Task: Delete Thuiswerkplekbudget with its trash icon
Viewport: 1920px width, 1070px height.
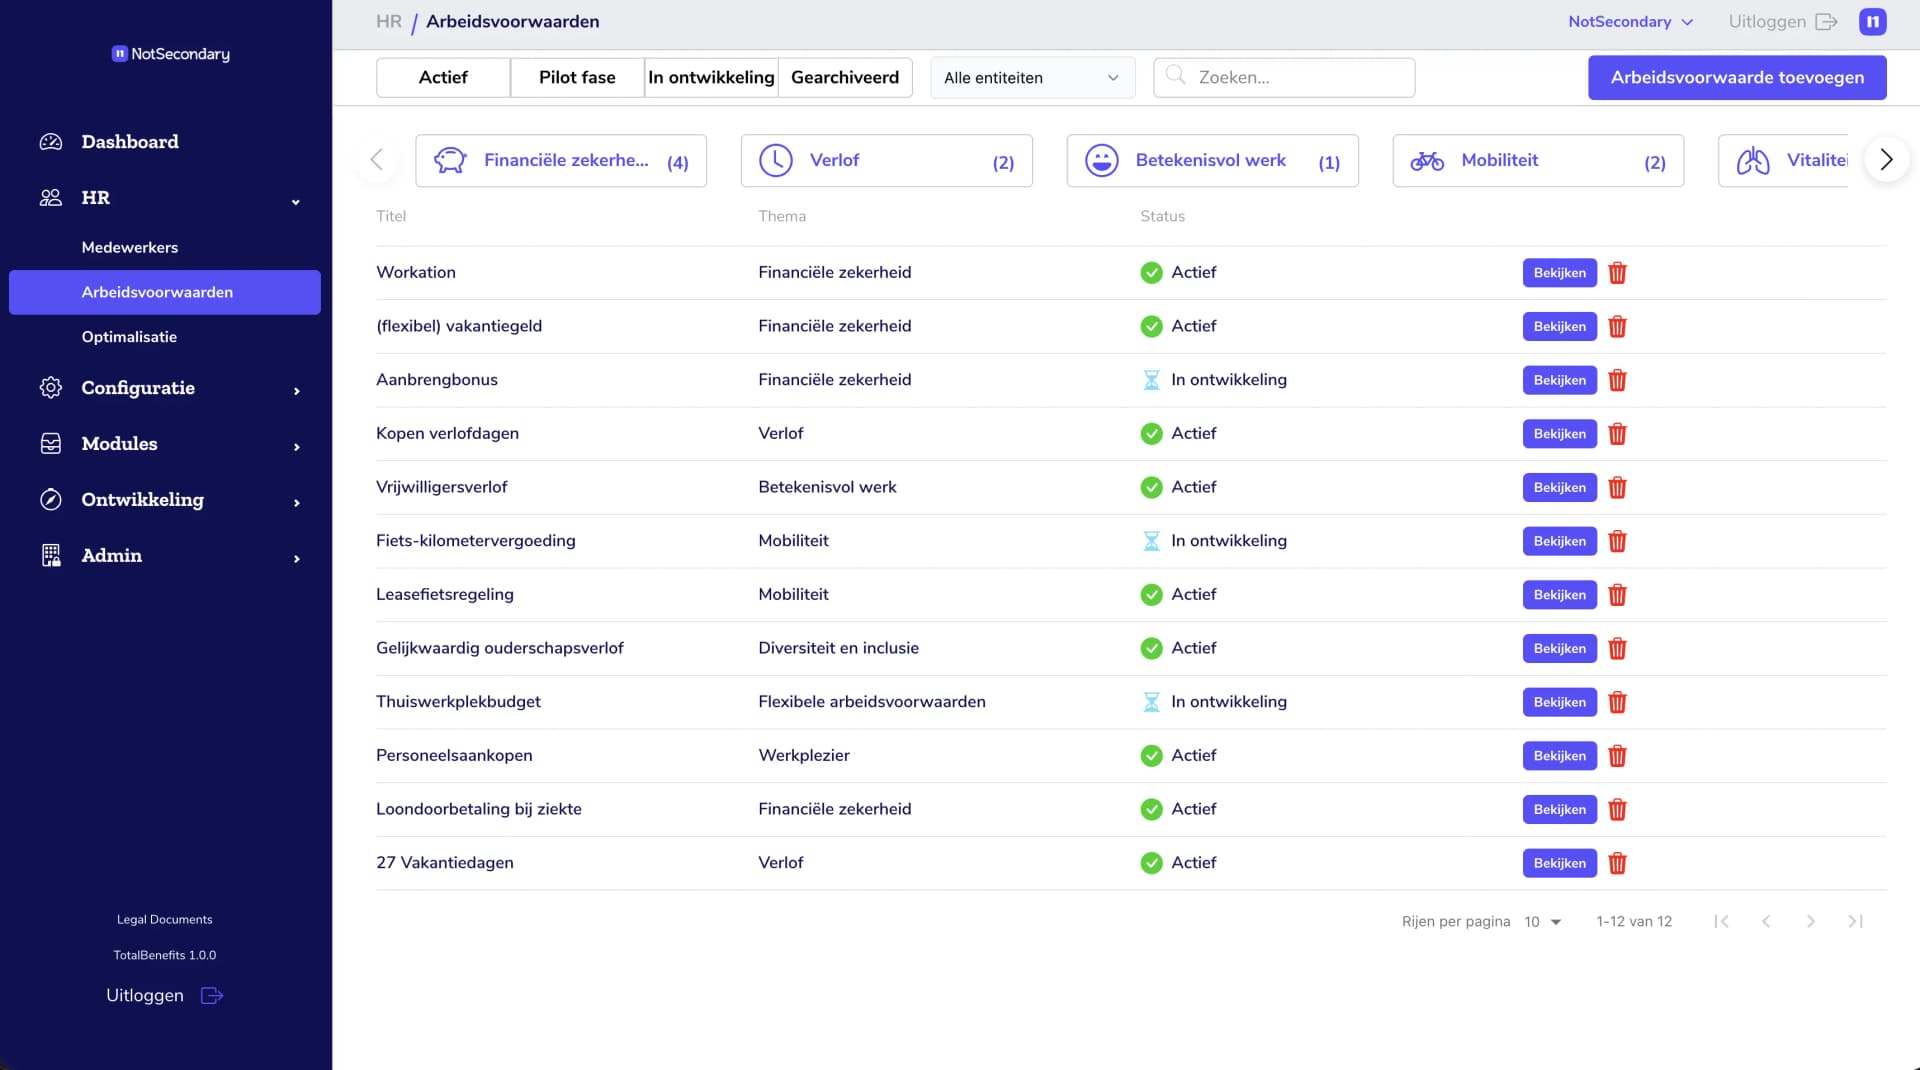Action: [1617, 702]
